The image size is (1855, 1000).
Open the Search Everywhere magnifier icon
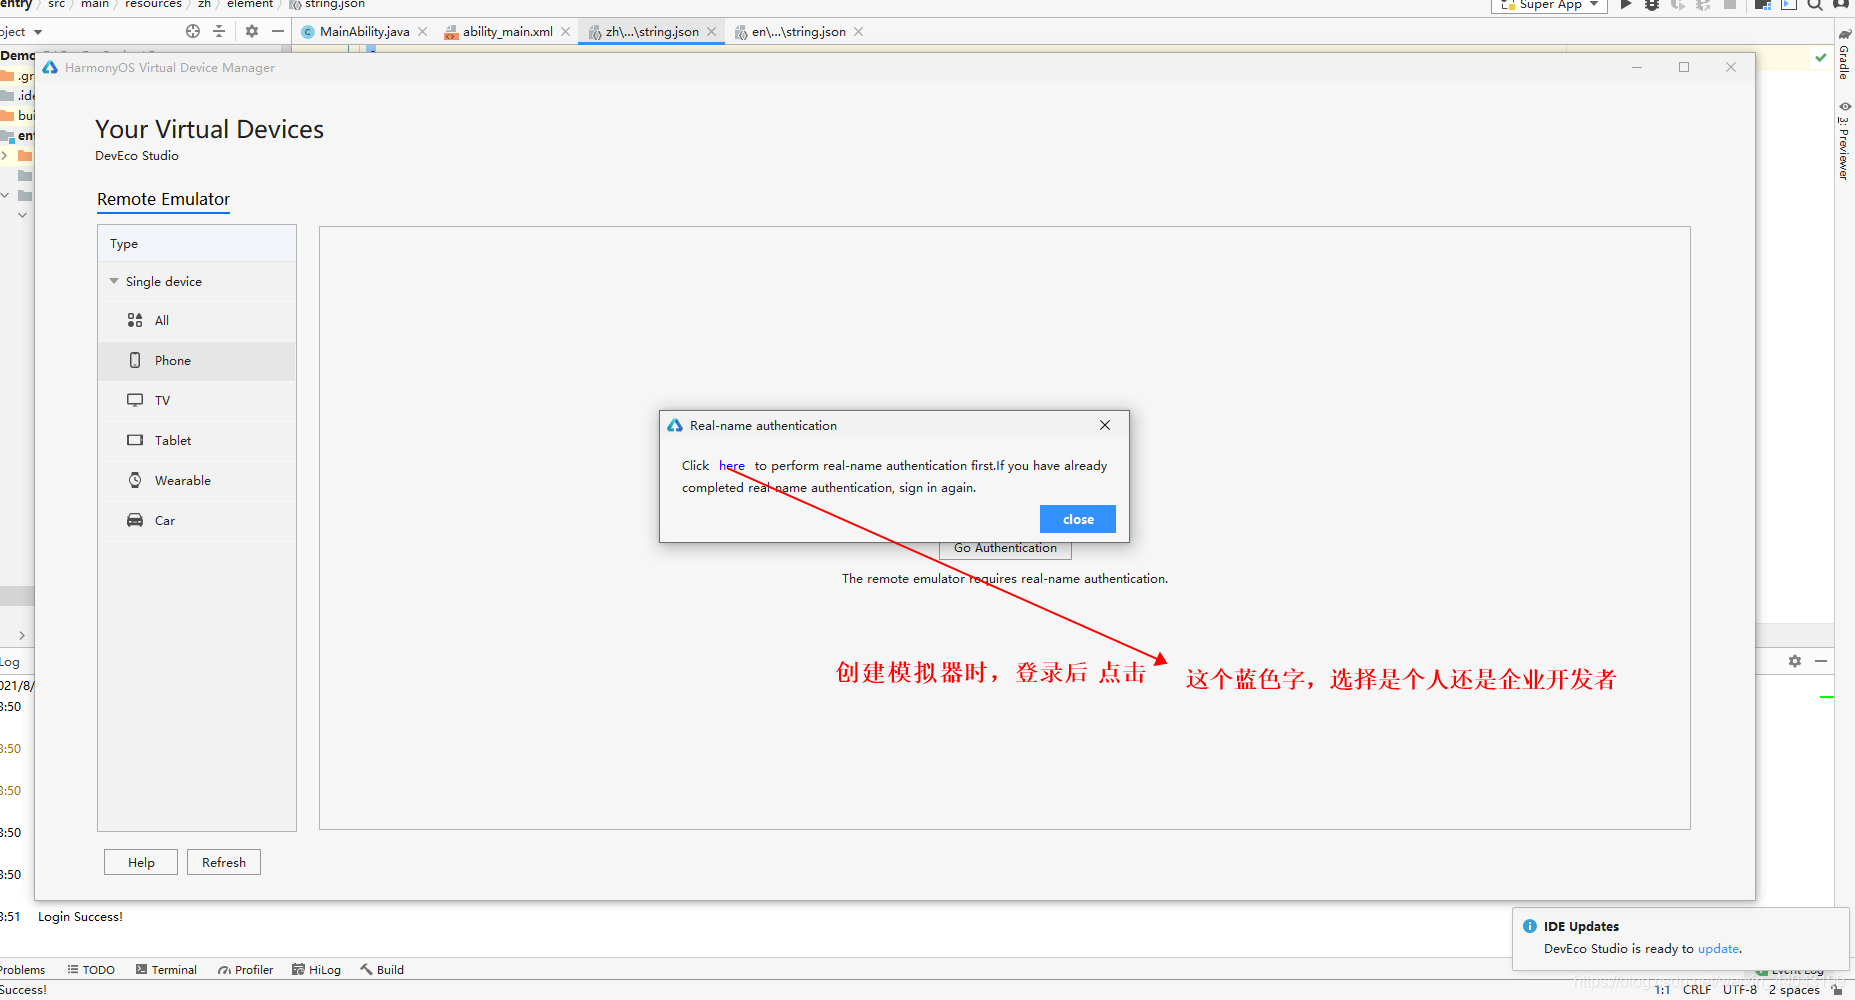pos(1815,5)
